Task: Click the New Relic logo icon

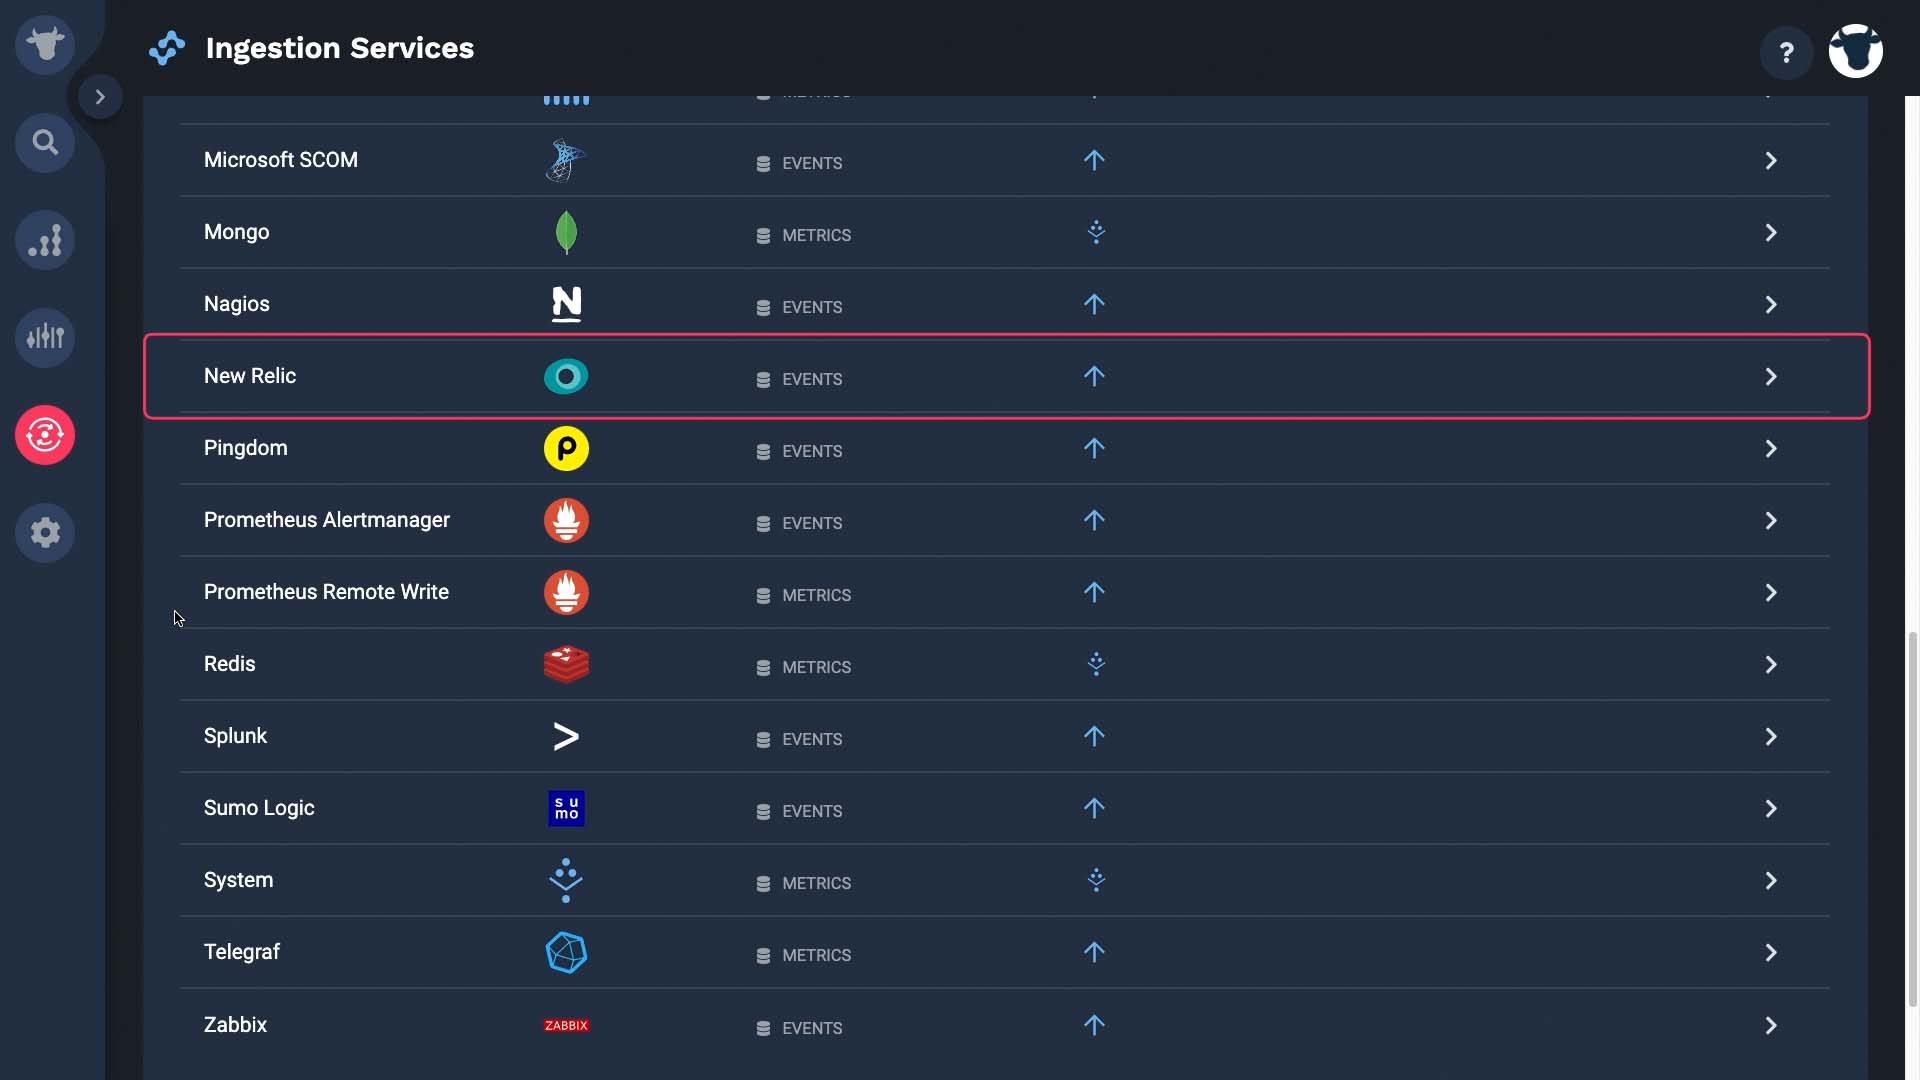Action: pyautogui.click(x=566, y=376)
